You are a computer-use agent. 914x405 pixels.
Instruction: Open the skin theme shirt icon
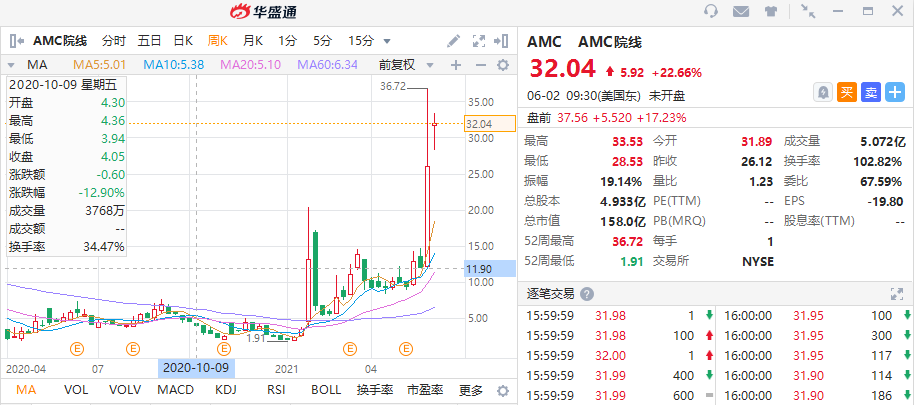pyautogui.click(x=770, y=11)
